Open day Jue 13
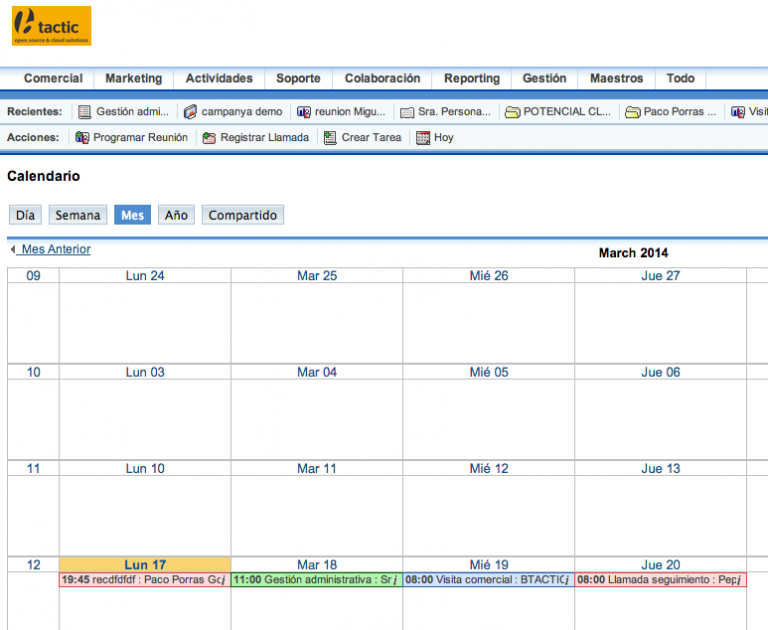 [661, 469]
